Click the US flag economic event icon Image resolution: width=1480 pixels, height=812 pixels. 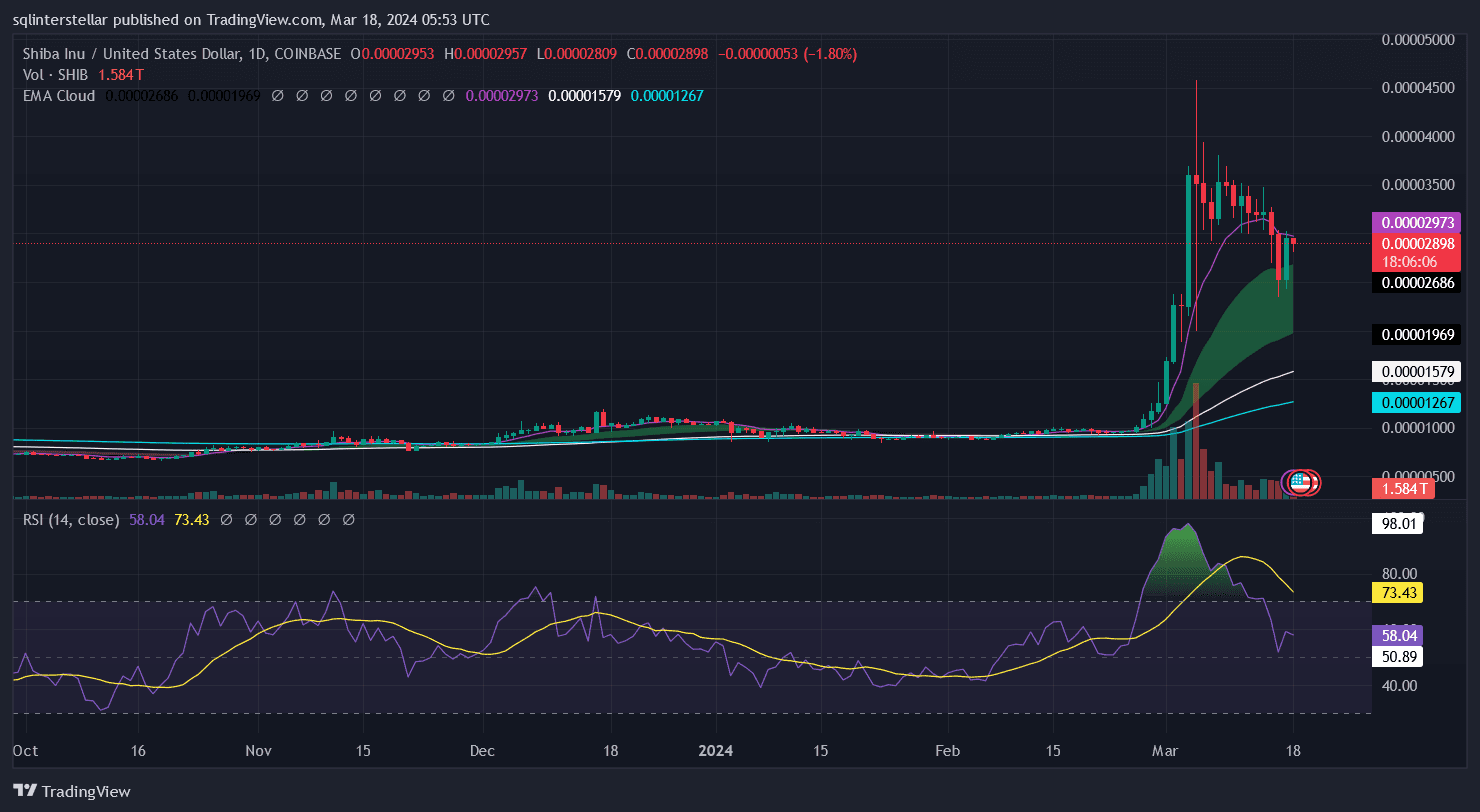[x=1300, y=482]
